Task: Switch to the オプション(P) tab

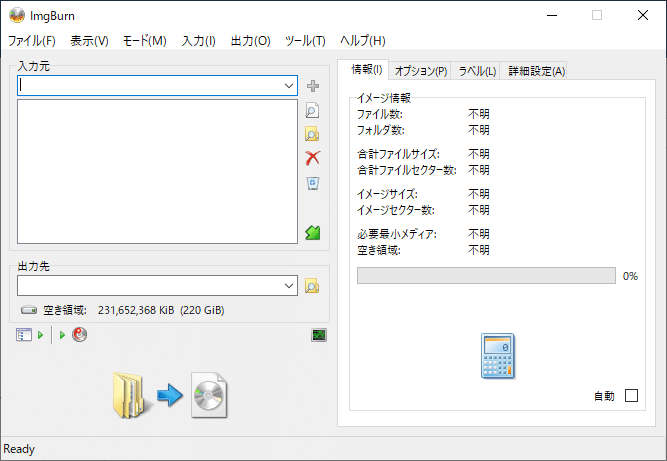Action: 421,71
